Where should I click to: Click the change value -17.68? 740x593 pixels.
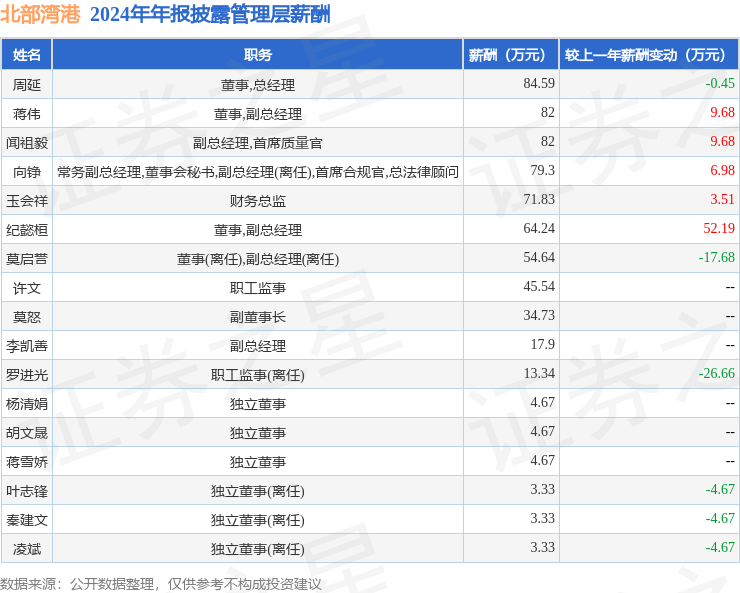tap(717, 258)
